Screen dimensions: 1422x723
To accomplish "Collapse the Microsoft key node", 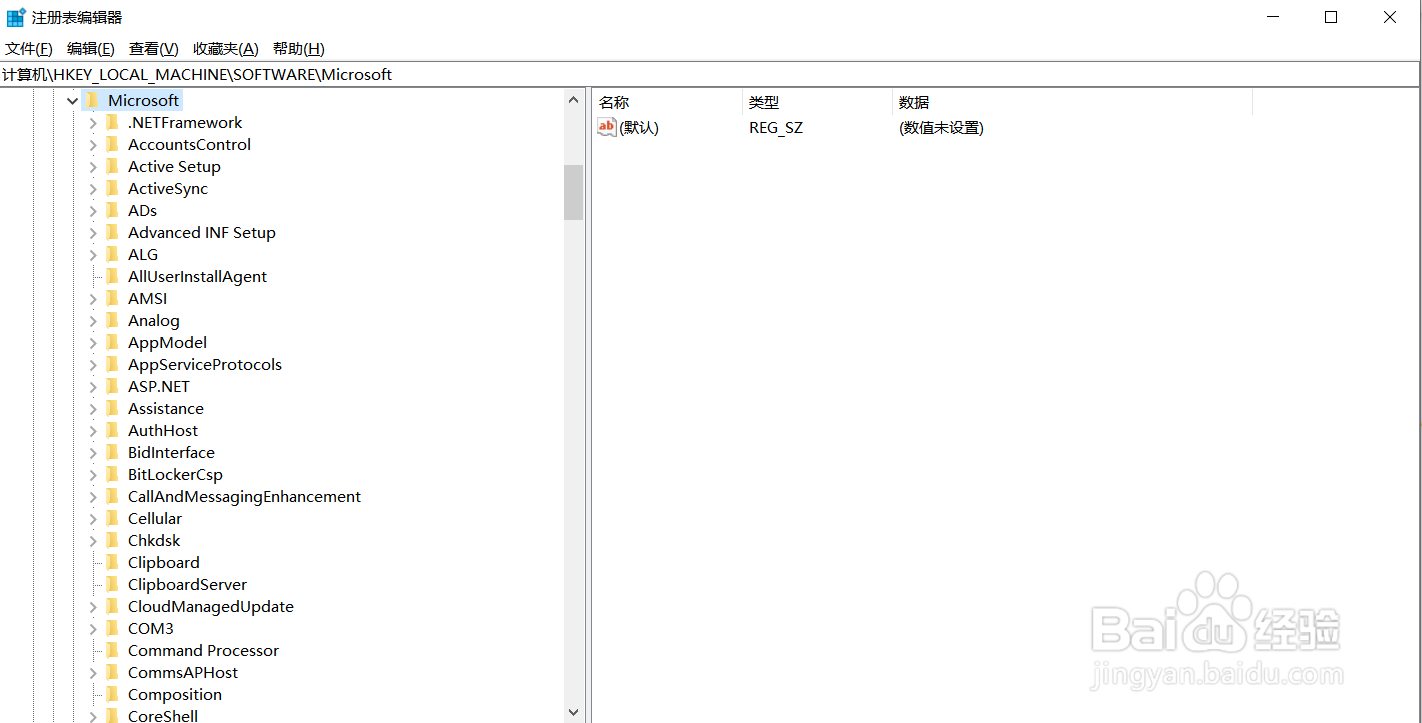I will click(72, 101).
